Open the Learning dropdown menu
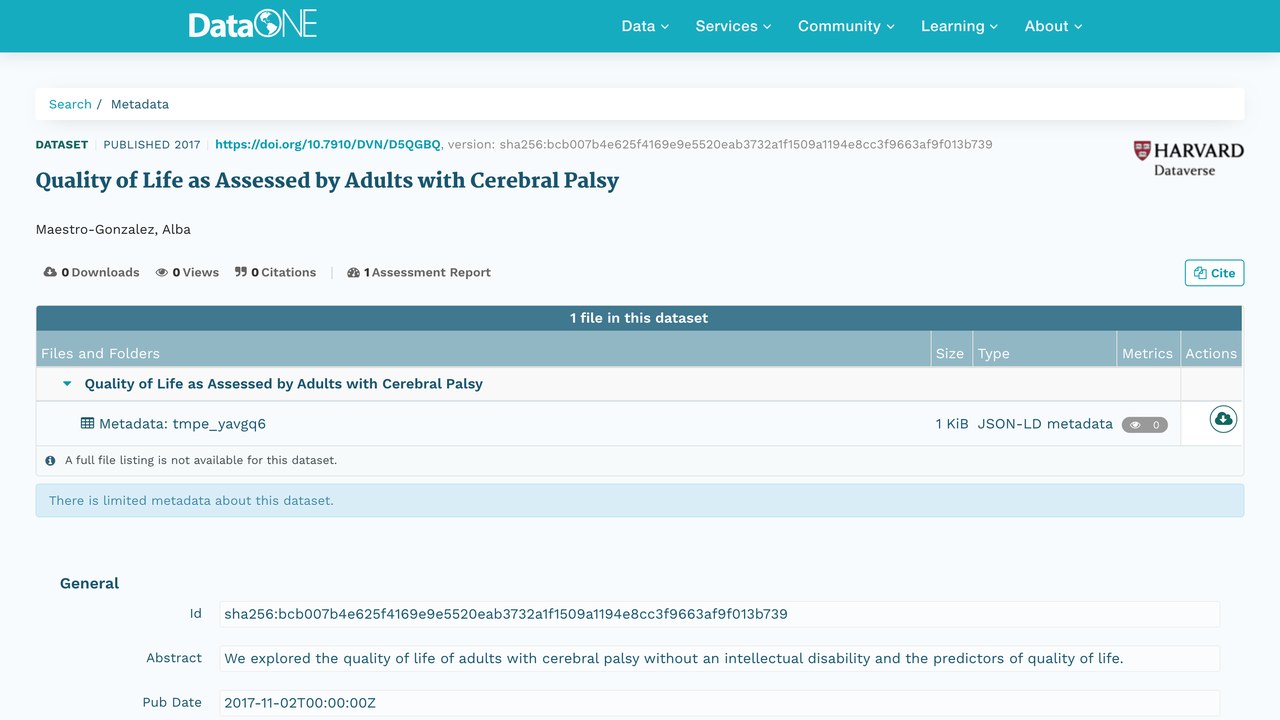Screen dimensions: 1280x720 (959, 26)
